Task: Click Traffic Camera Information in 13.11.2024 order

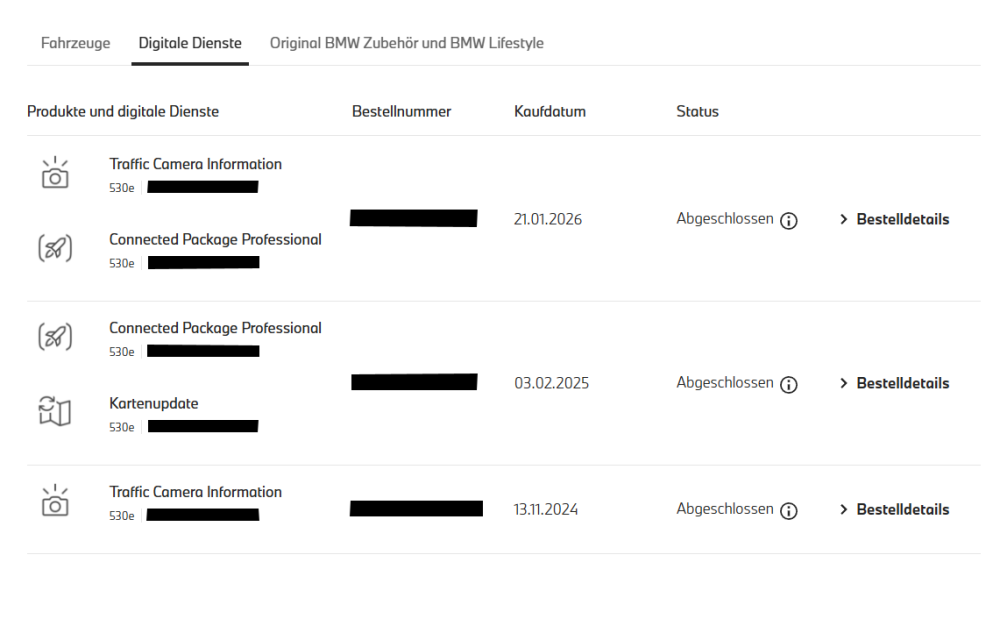Action: 195,492
